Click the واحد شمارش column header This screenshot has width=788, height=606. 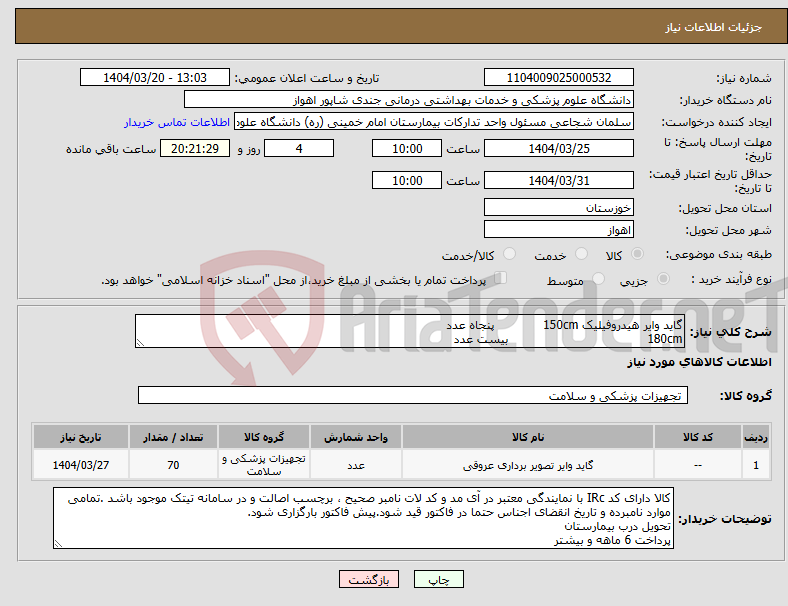point(356,437)
